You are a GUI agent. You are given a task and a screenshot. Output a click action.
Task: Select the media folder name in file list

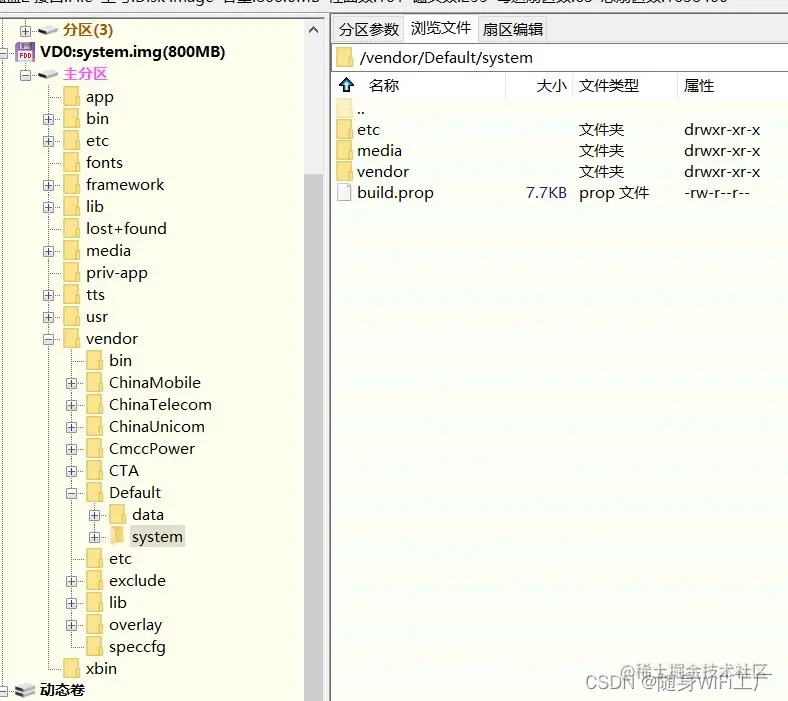(x=379, y=151)
